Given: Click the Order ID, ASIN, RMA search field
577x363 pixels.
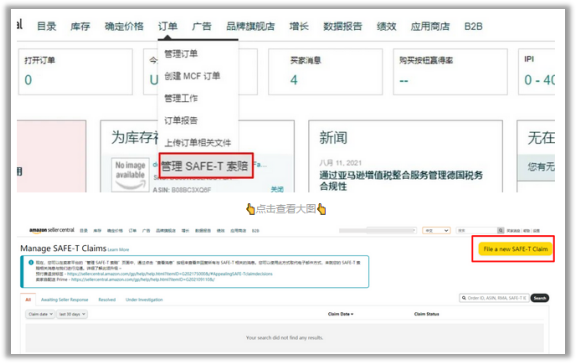Looking at the screenshot, I should click(494, 298).
